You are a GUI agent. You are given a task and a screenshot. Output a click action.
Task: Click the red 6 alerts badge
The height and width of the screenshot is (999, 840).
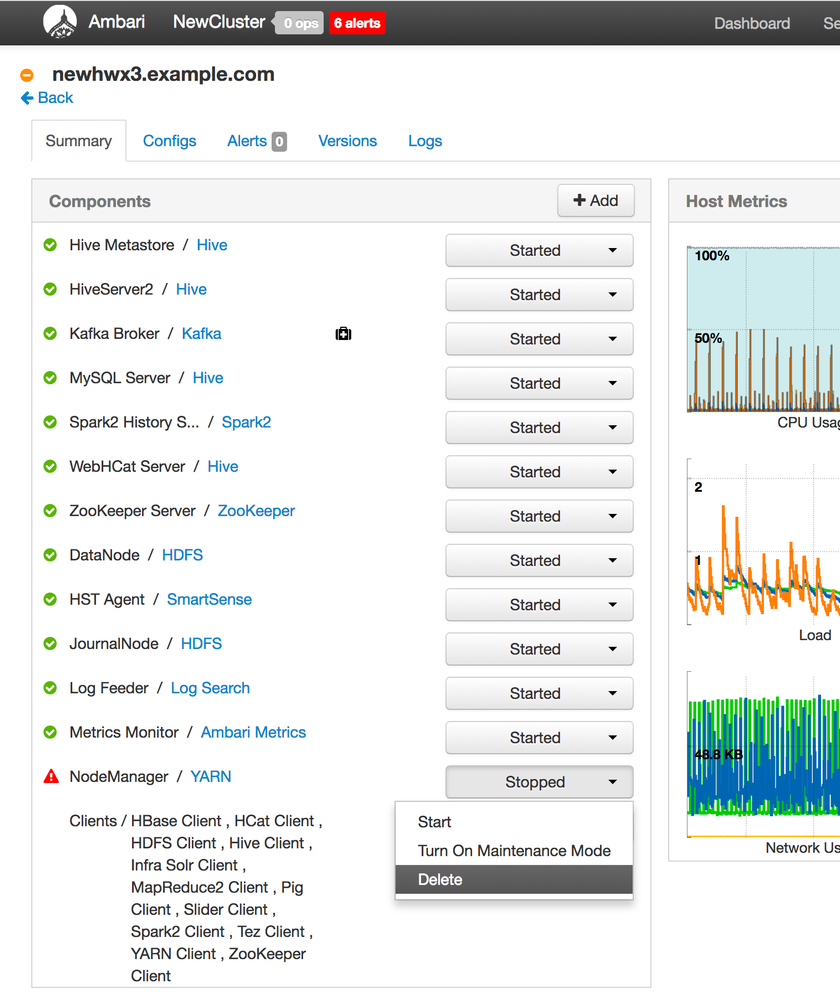pos(357,23)
